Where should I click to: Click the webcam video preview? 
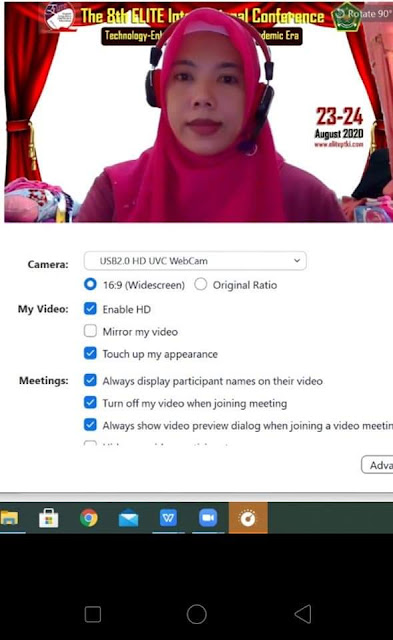point(198,112)
